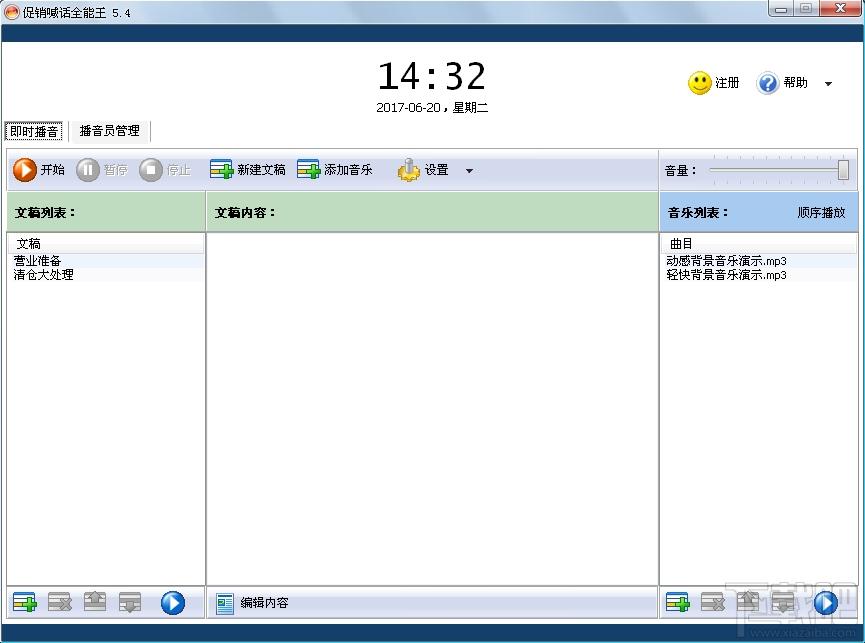865x643 pixels.
Task: Click the smiley face 注册 register button
Action: click(x=700, y=83)
